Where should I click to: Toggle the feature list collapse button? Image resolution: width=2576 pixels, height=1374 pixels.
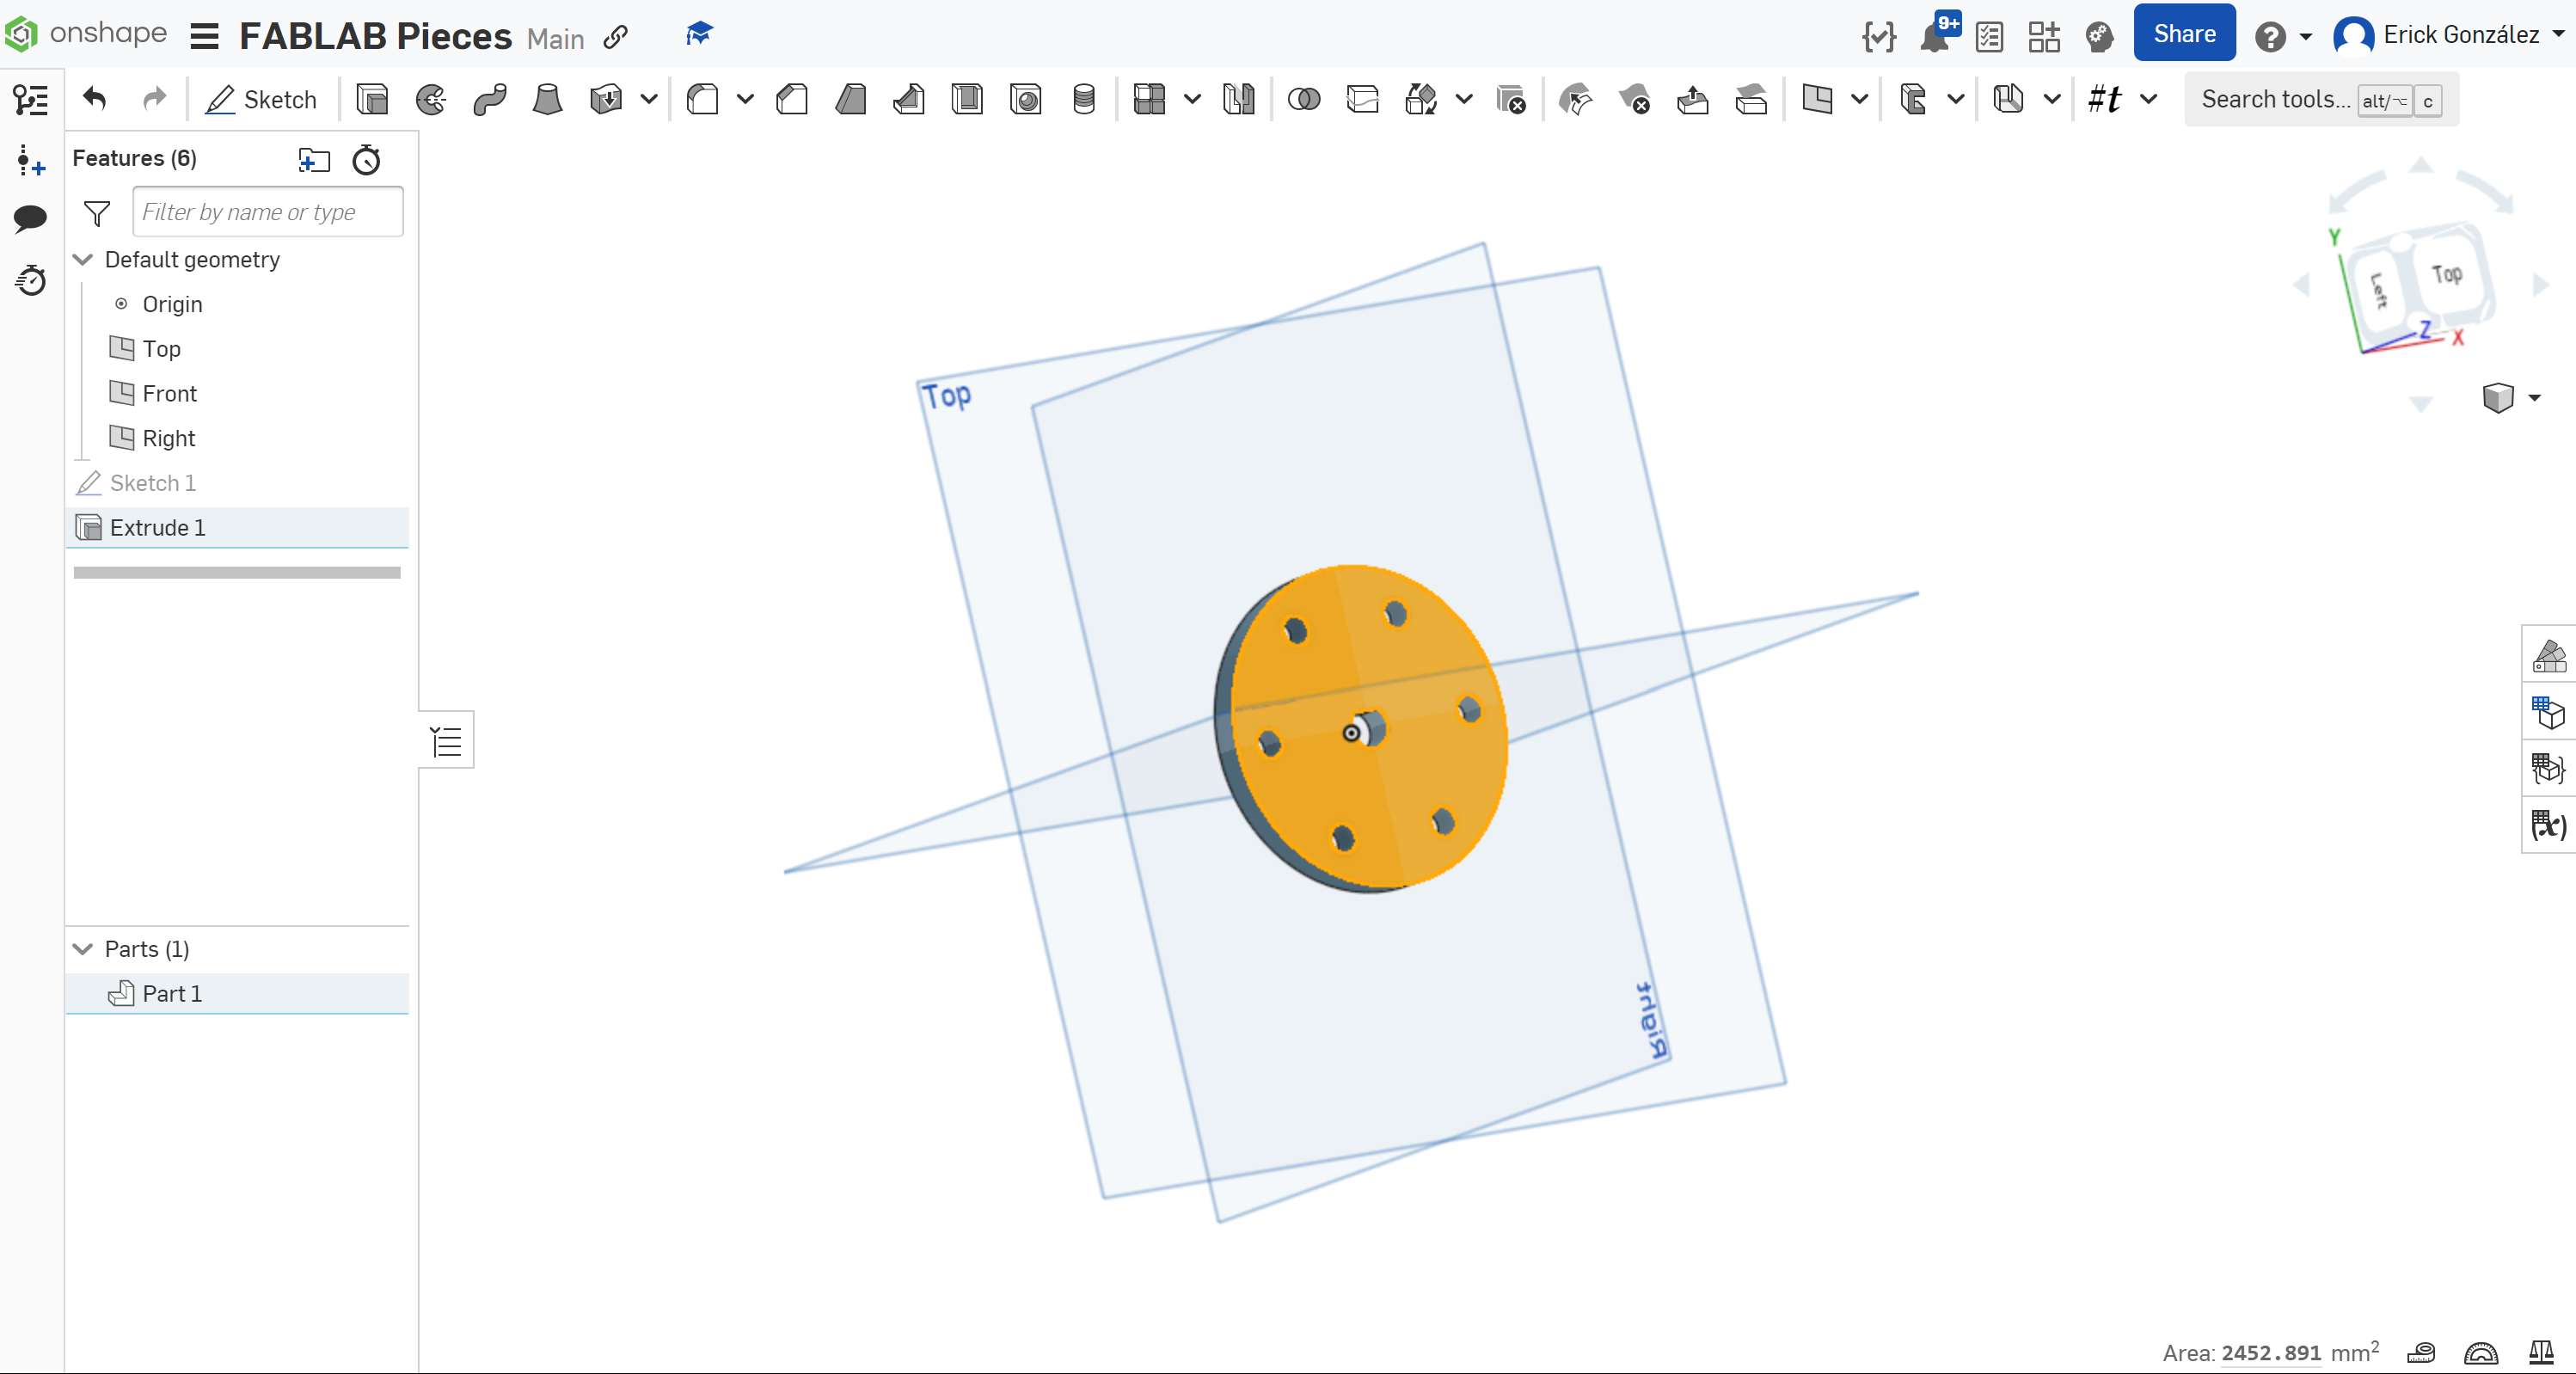coord(446,741)
